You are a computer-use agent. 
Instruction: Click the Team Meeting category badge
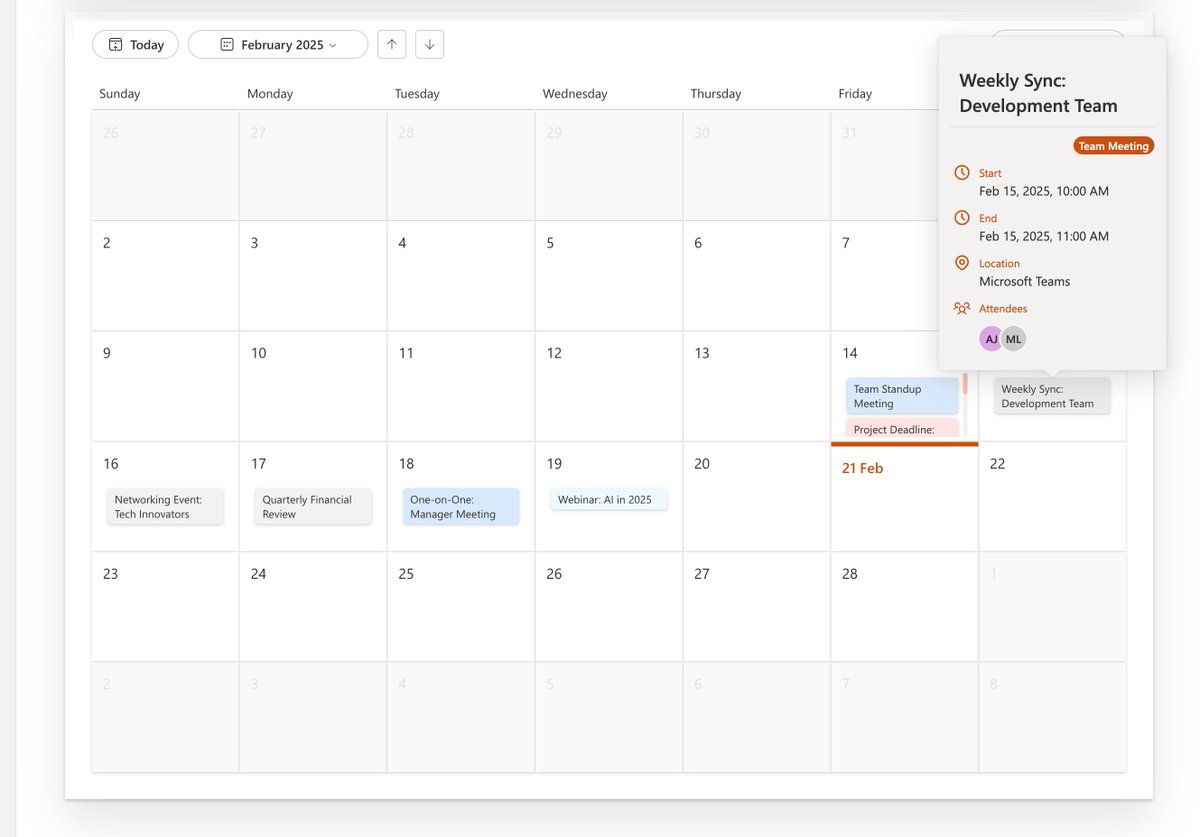(x=1113, y=146)
